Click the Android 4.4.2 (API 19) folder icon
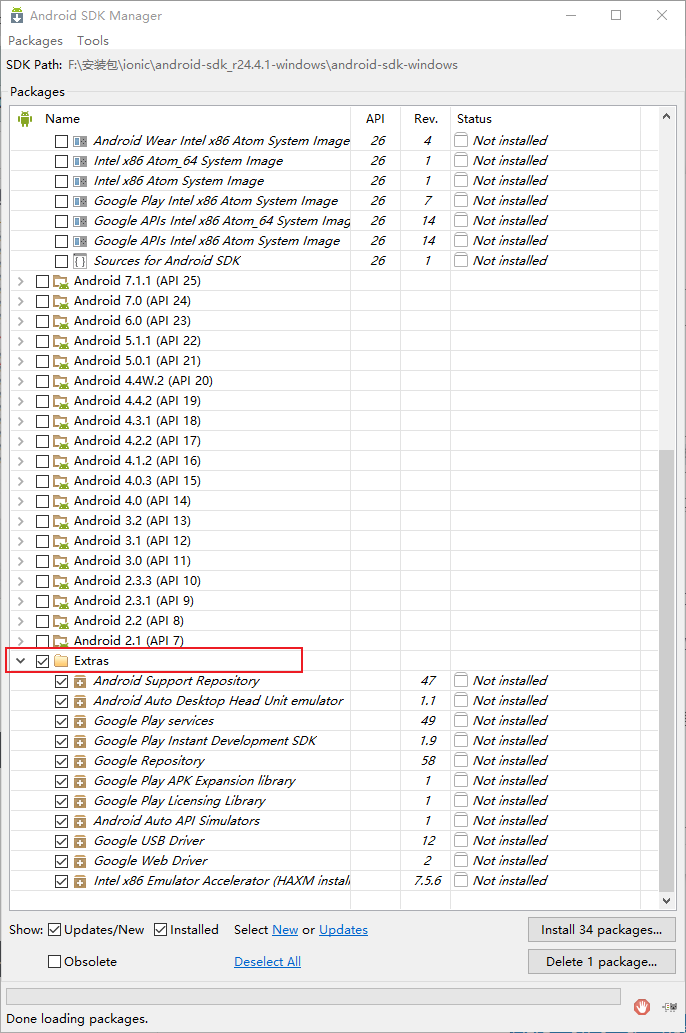 point(61,401)
